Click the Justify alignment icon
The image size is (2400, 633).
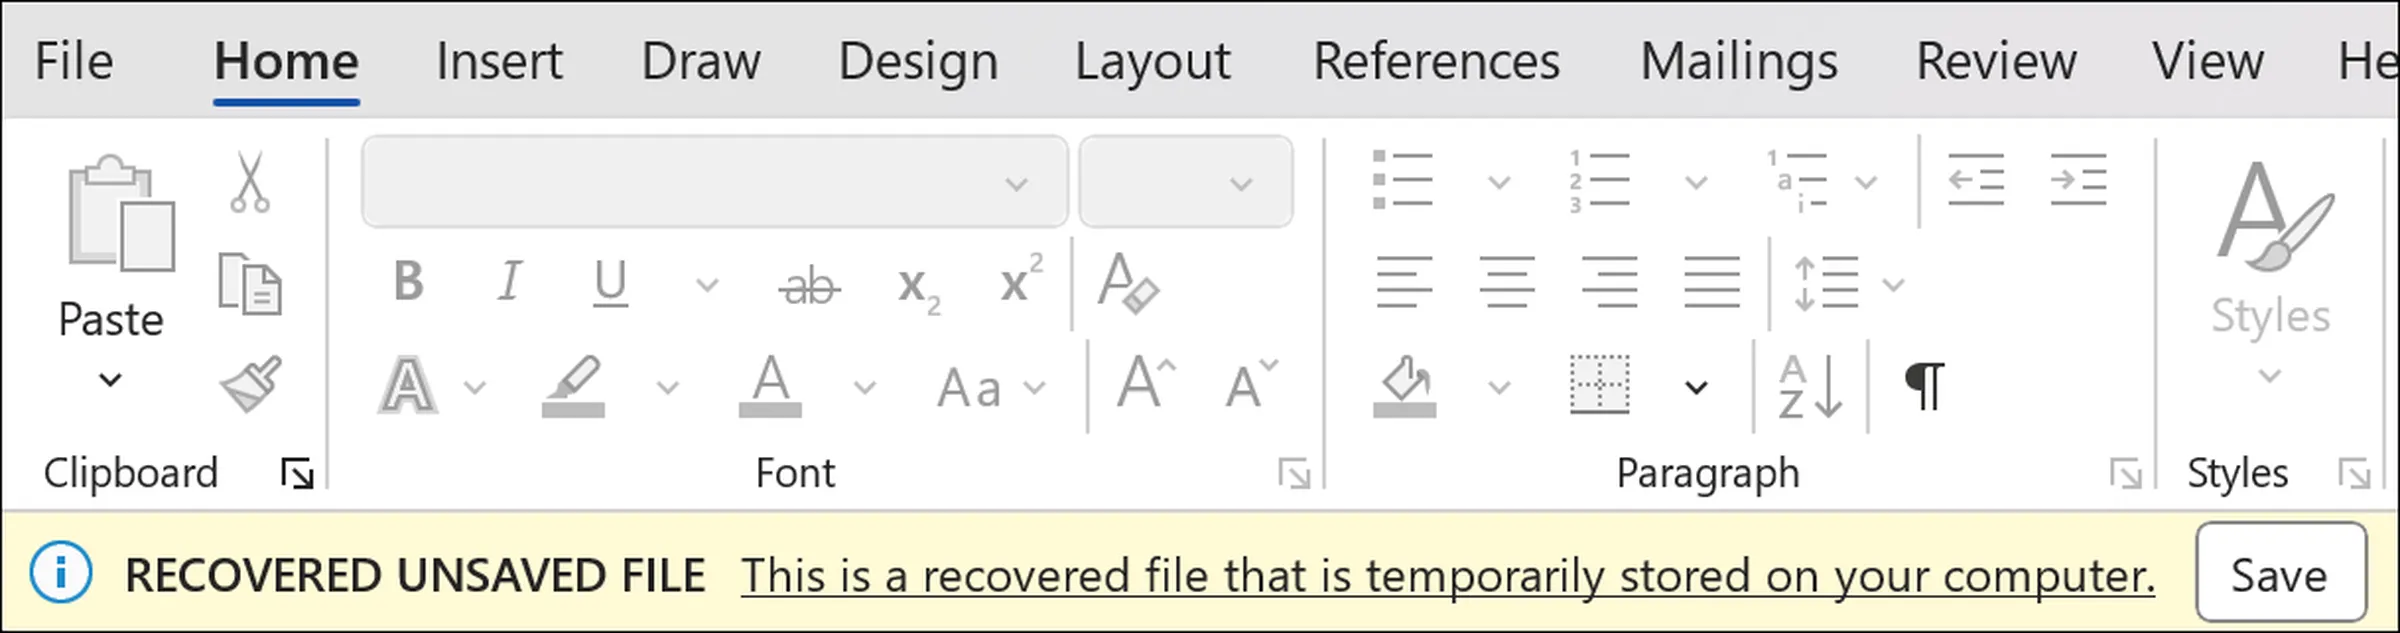pos(1711,283)
